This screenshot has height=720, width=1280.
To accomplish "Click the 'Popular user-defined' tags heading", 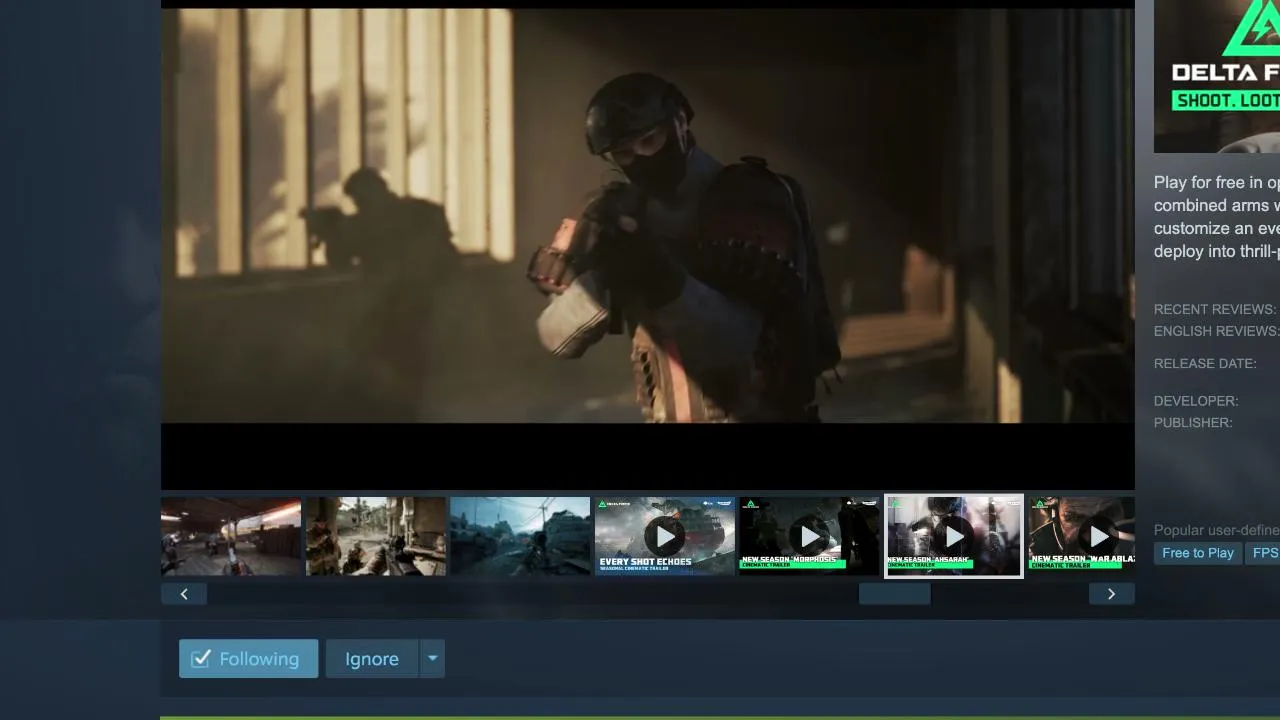I will coord(1217,530).
